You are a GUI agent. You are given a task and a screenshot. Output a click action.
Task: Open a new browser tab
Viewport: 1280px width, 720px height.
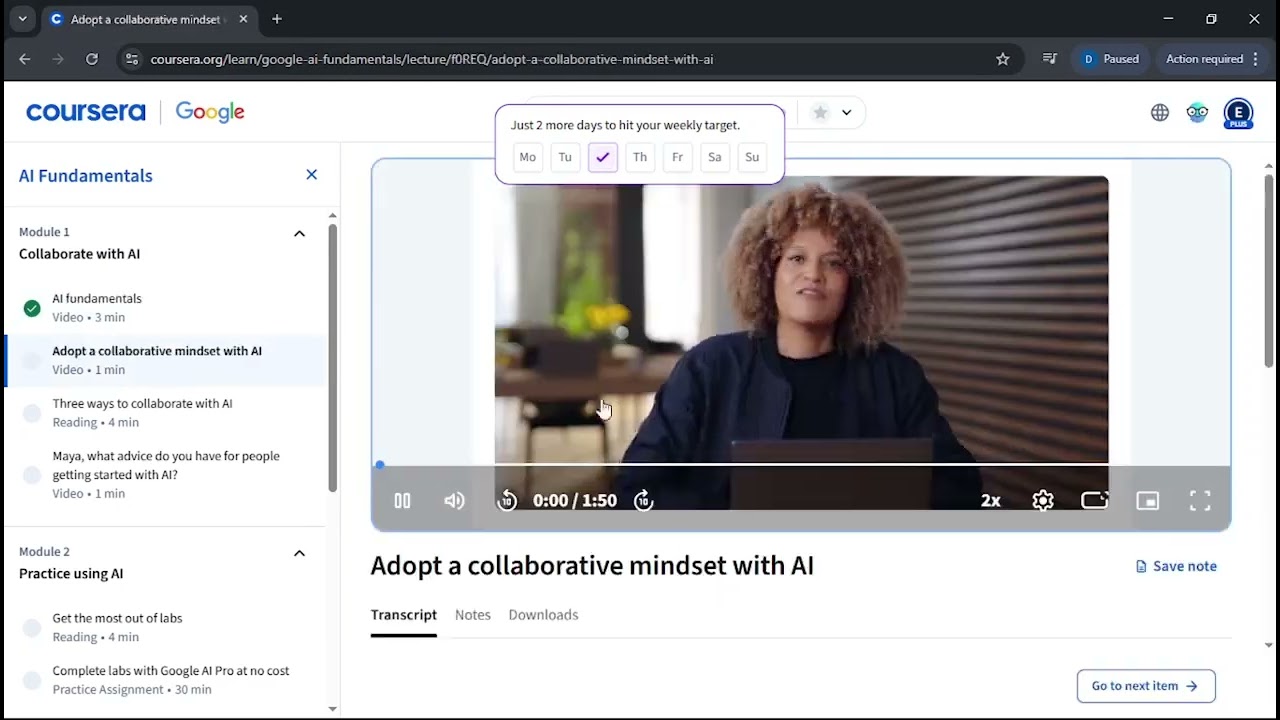[x=277, y=19]
